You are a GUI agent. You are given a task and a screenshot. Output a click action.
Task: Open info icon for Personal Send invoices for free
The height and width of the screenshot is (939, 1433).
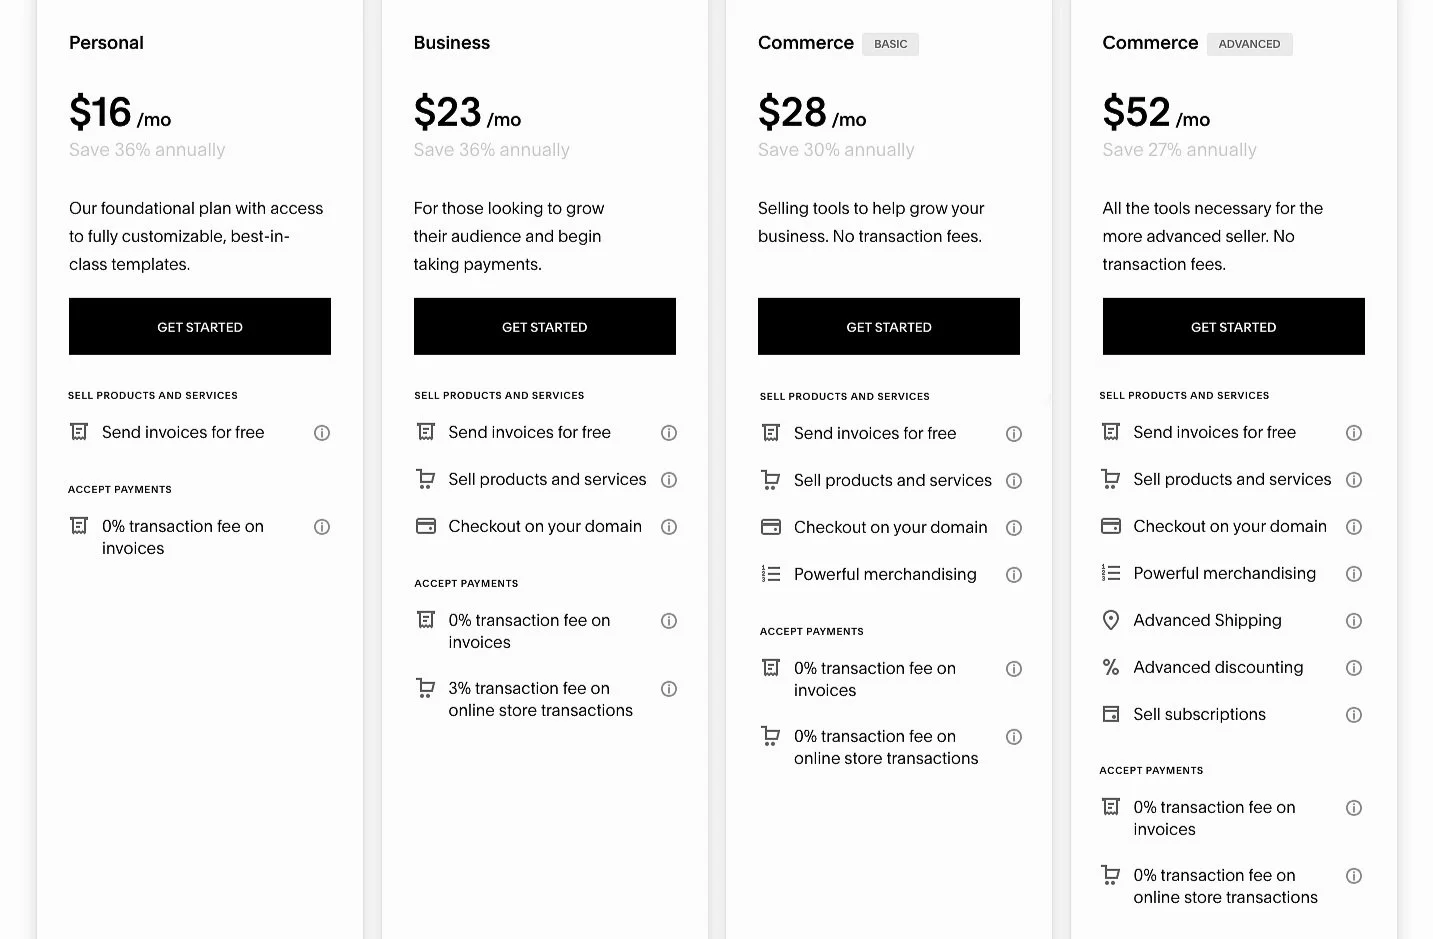tap(322, 433)
